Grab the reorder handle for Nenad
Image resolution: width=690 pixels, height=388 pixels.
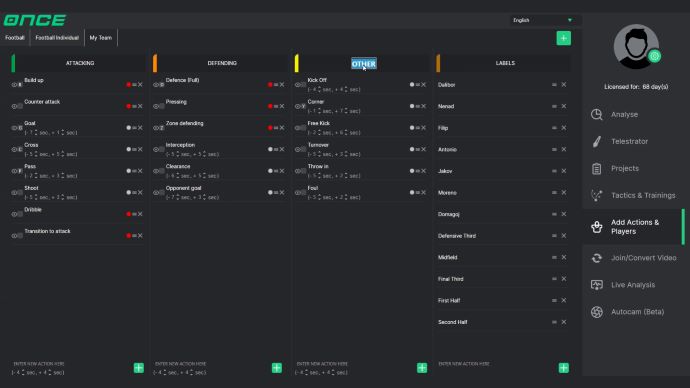point(554,106)
